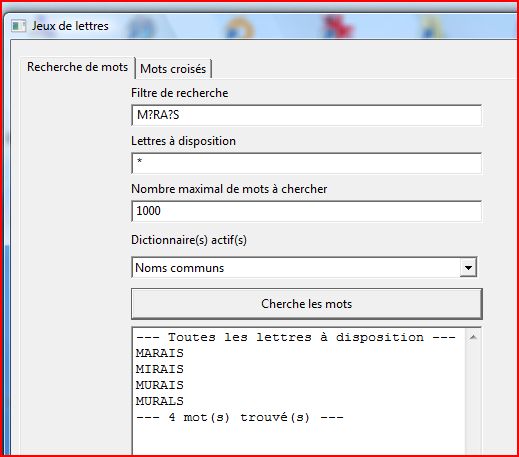Select the result word MIRAIS

160,369
